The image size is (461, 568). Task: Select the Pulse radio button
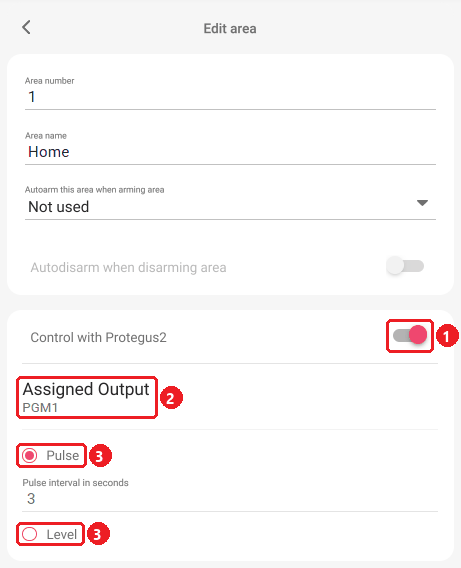[30, 455]
